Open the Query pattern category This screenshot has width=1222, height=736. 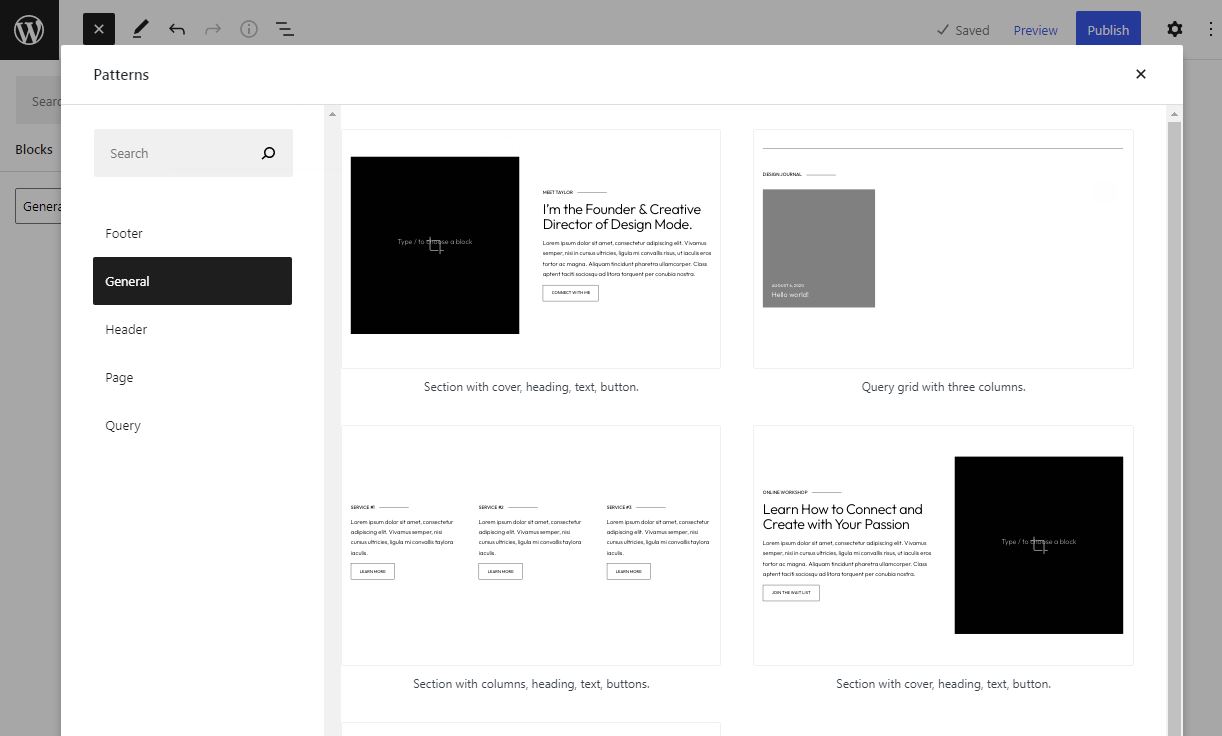[123, 425]
